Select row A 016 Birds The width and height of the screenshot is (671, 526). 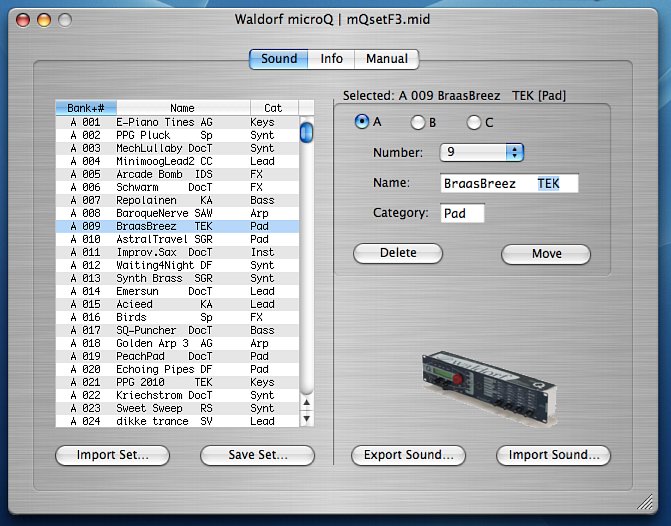(177, 317)
